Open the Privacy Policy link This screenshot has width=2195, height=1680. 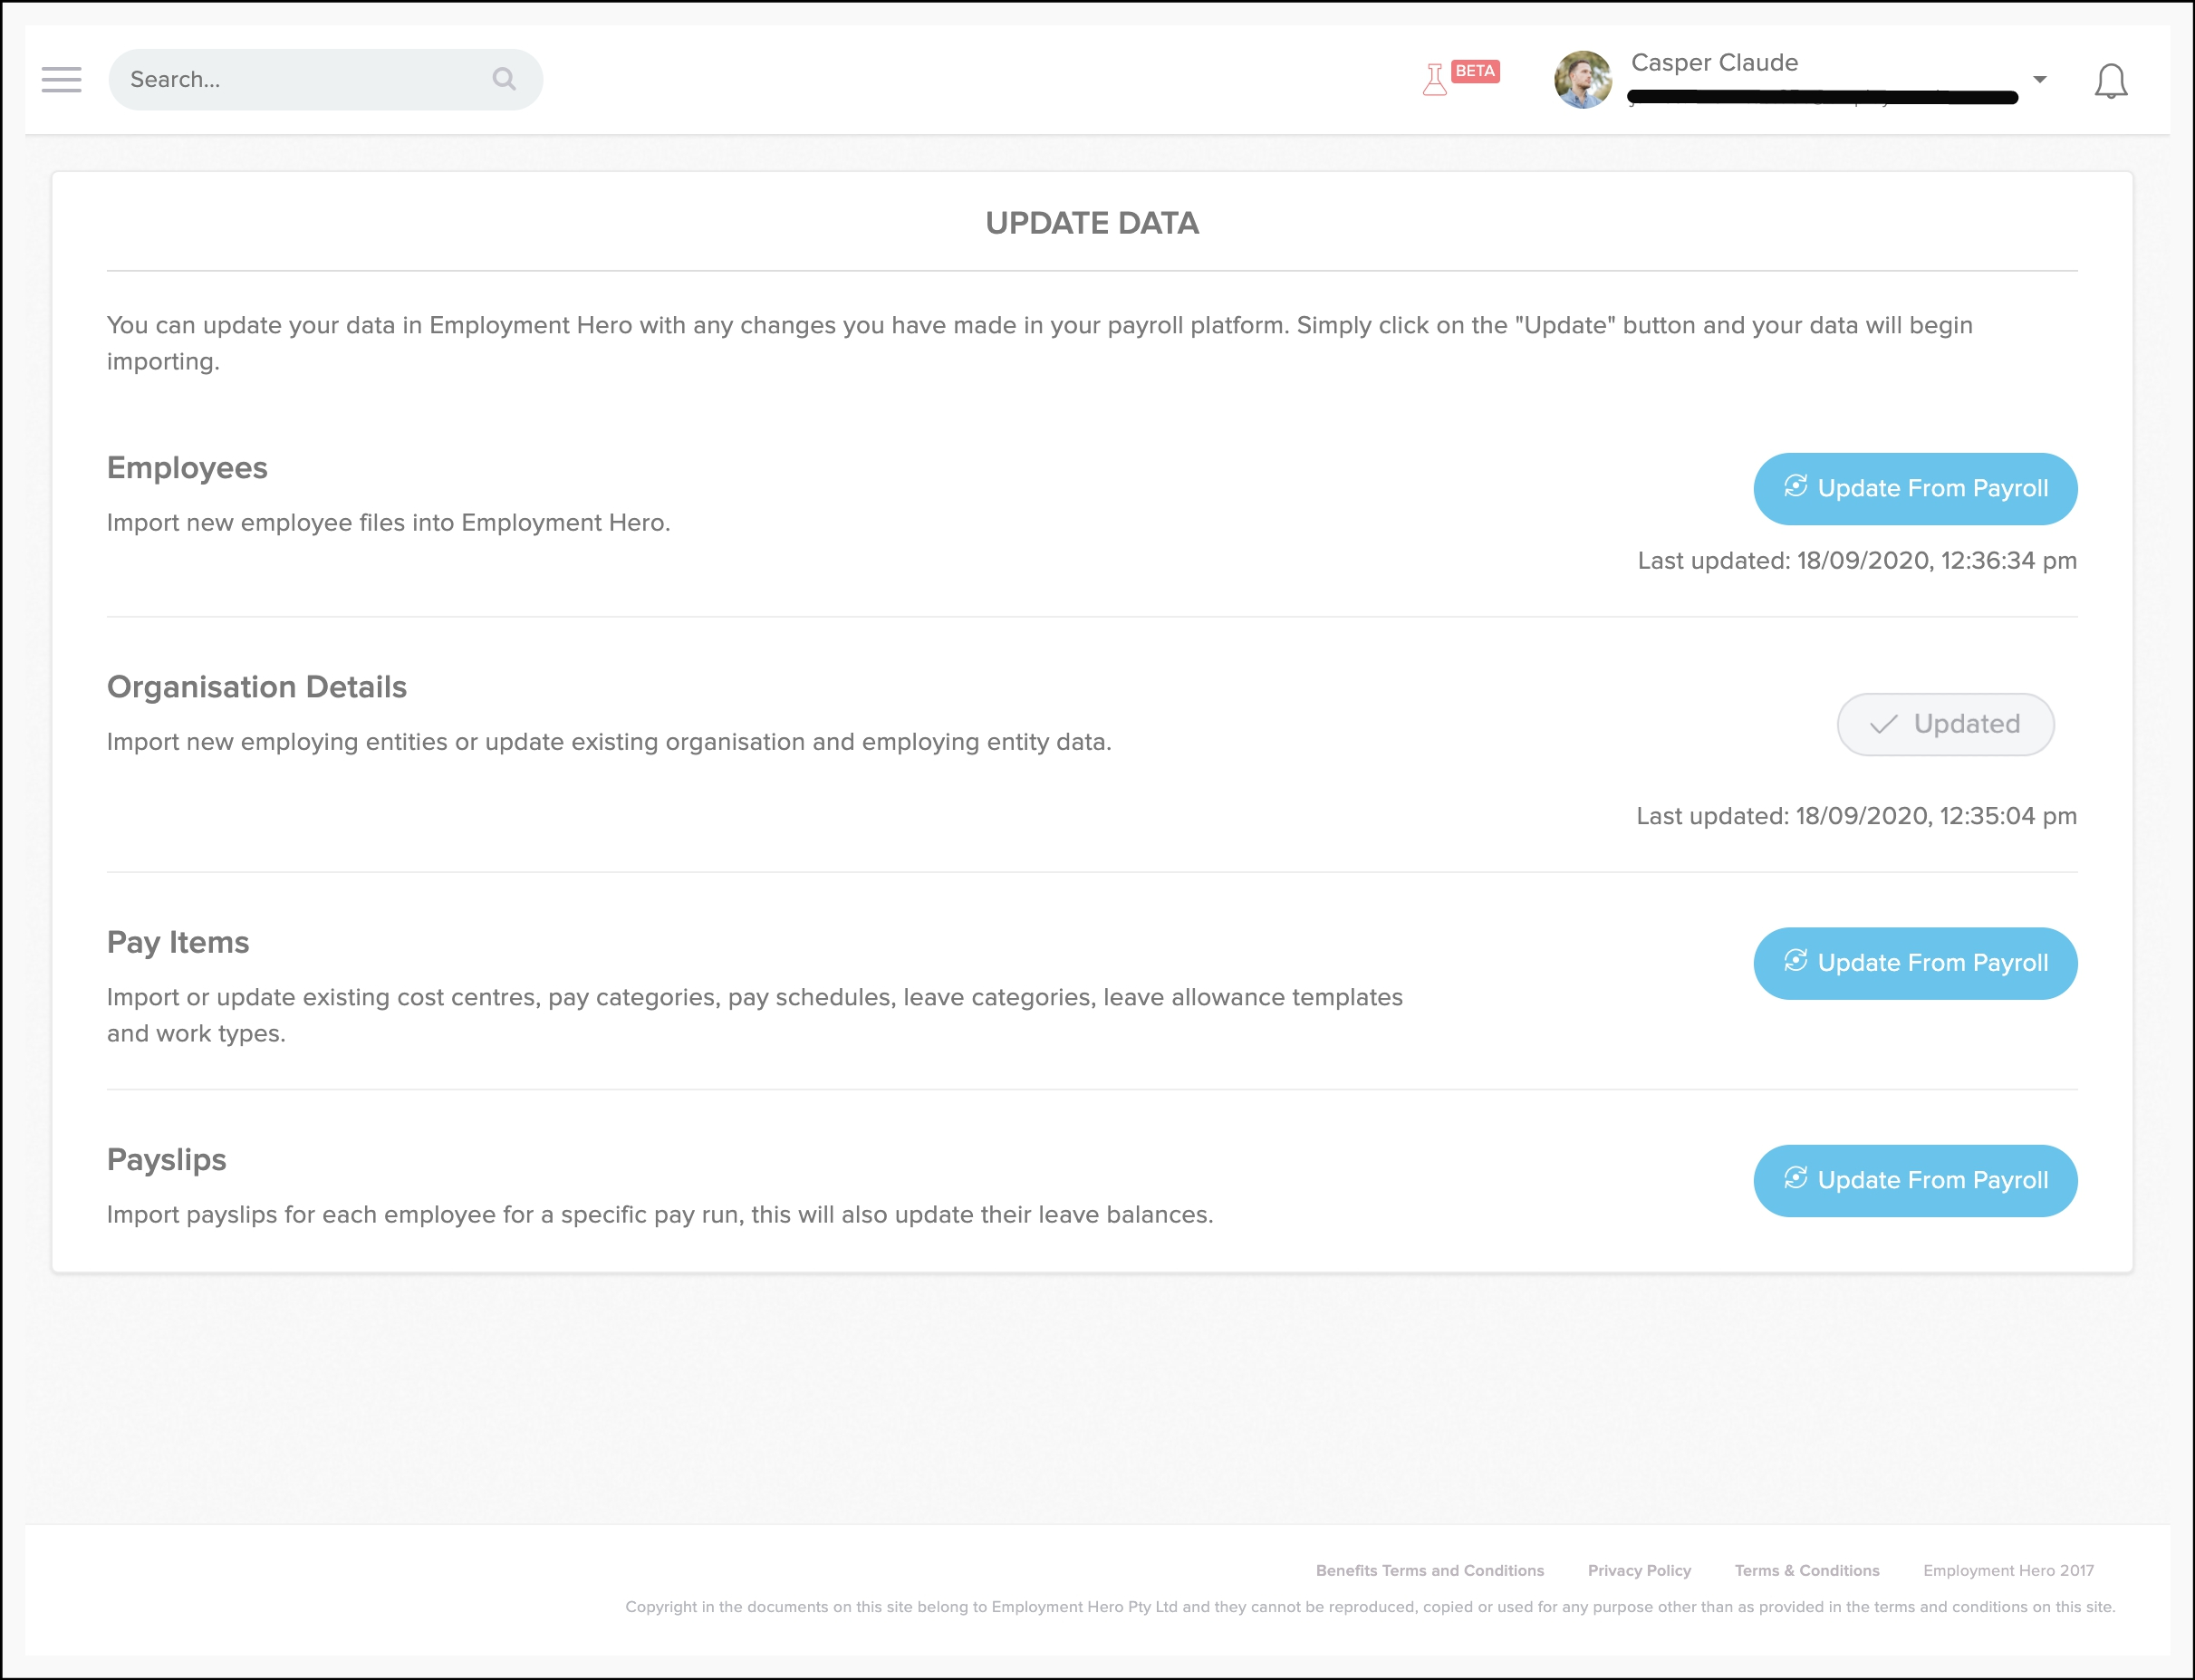pyautogui.click(x=1639, y=1570)
